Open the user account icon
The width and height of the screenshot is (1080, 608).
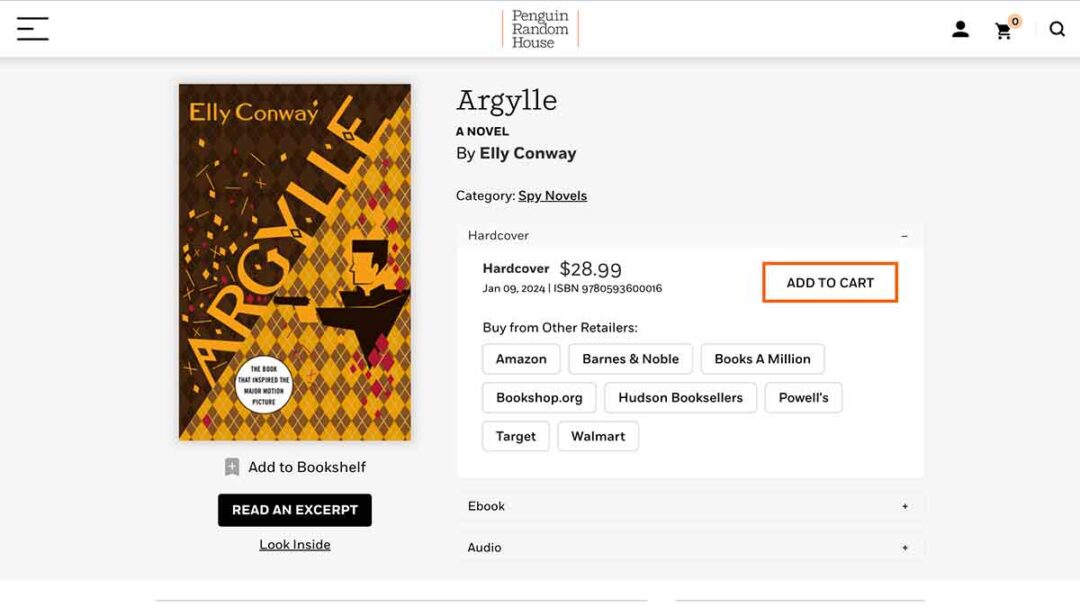[960, 29]
